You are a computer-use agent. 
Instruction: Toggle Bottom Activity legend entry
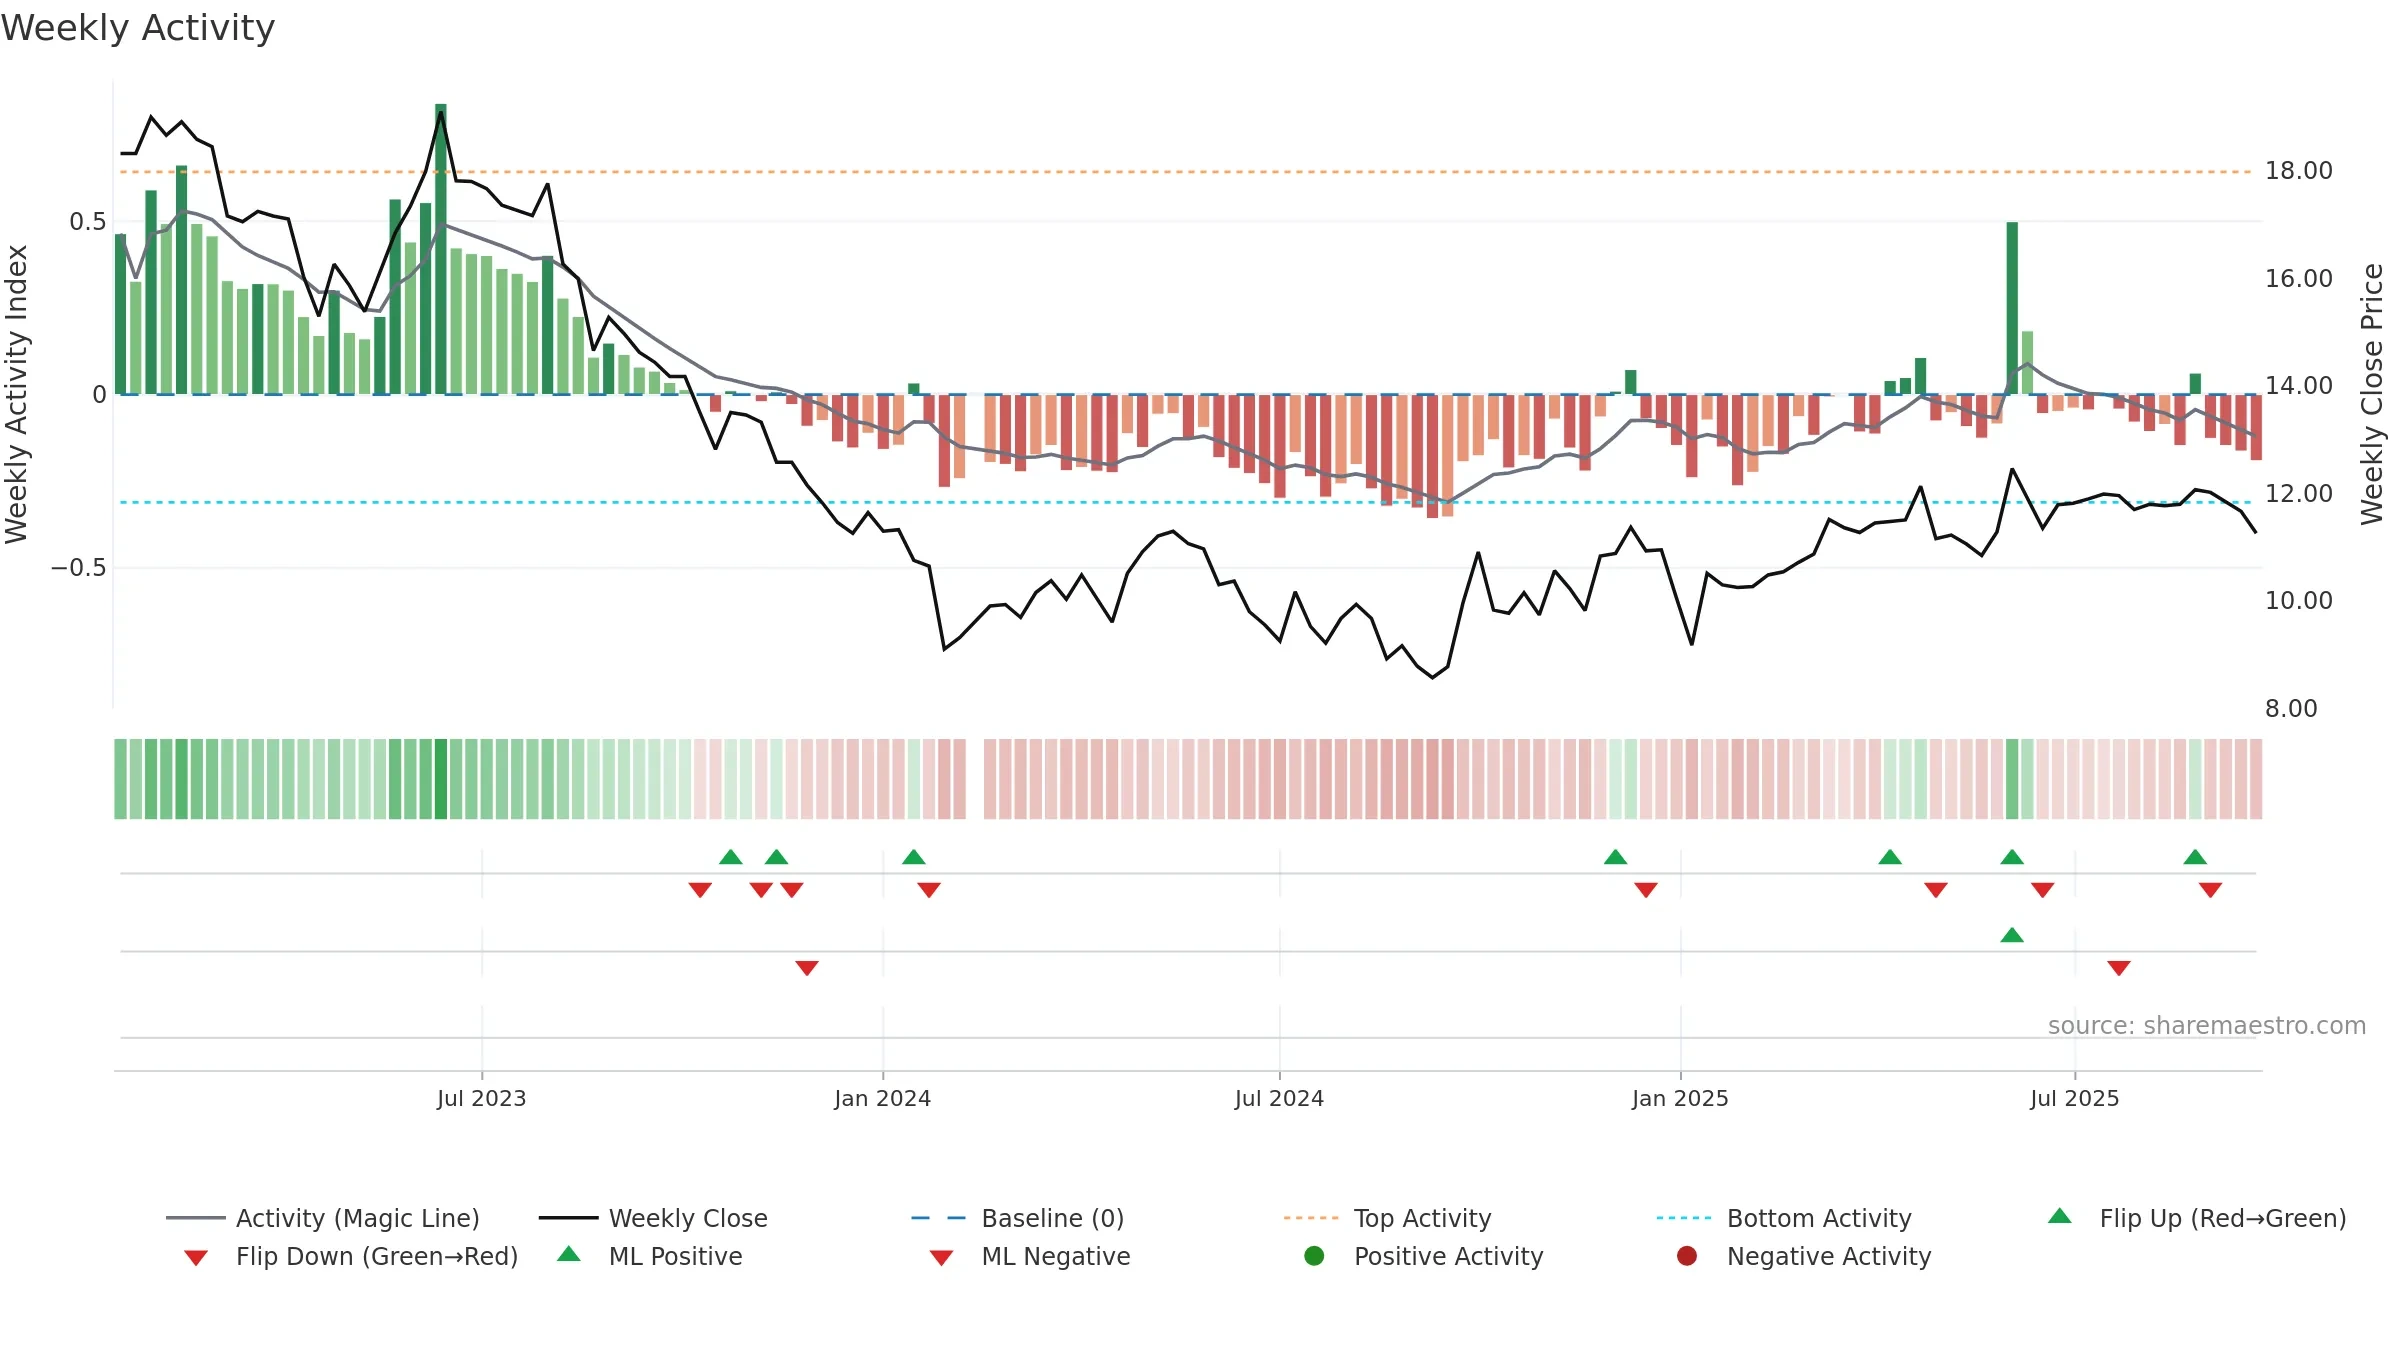(x=1784, y=1218)
